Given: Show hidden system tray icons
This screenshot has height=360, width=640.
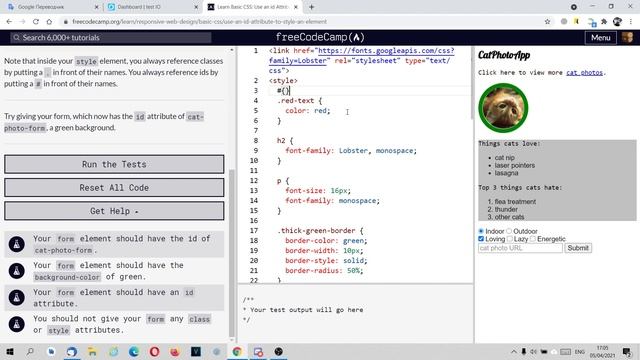Looking at the screenshot, I should 513,351.
